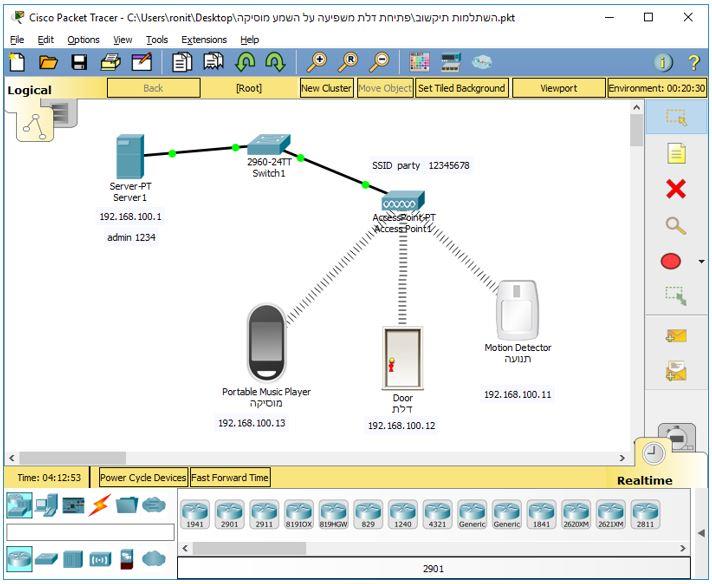712x584 pixels.
Task: Open the Extensions menu
Action: coord(204,40)
